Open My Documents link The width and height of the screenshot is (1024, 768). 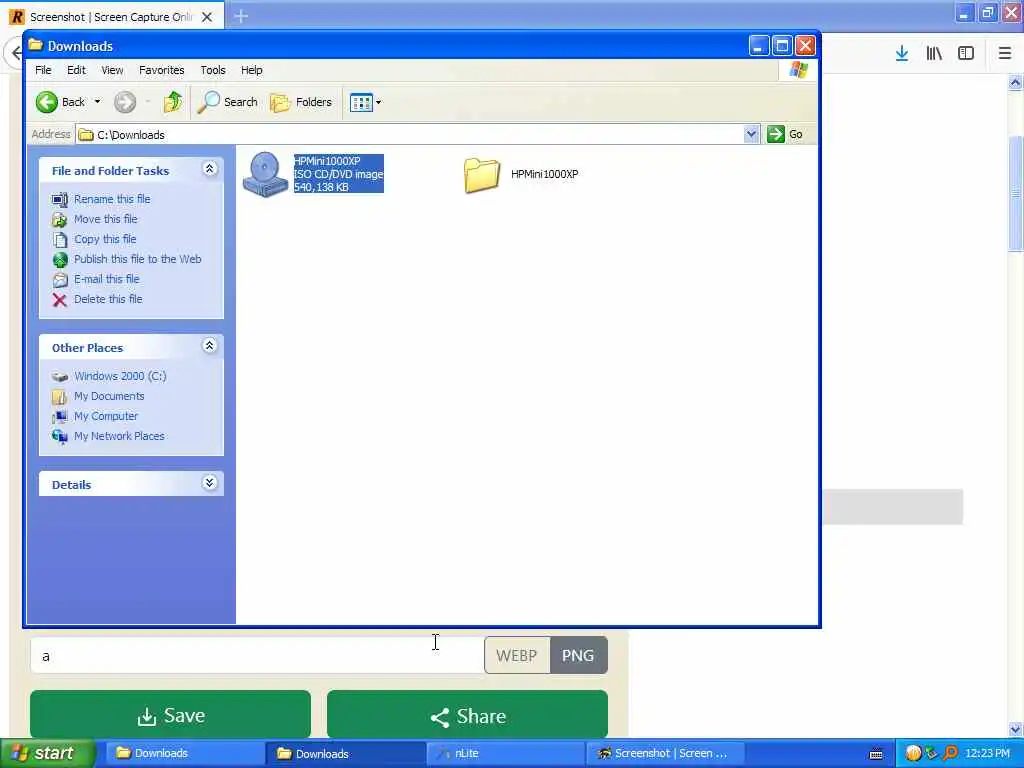109,396
